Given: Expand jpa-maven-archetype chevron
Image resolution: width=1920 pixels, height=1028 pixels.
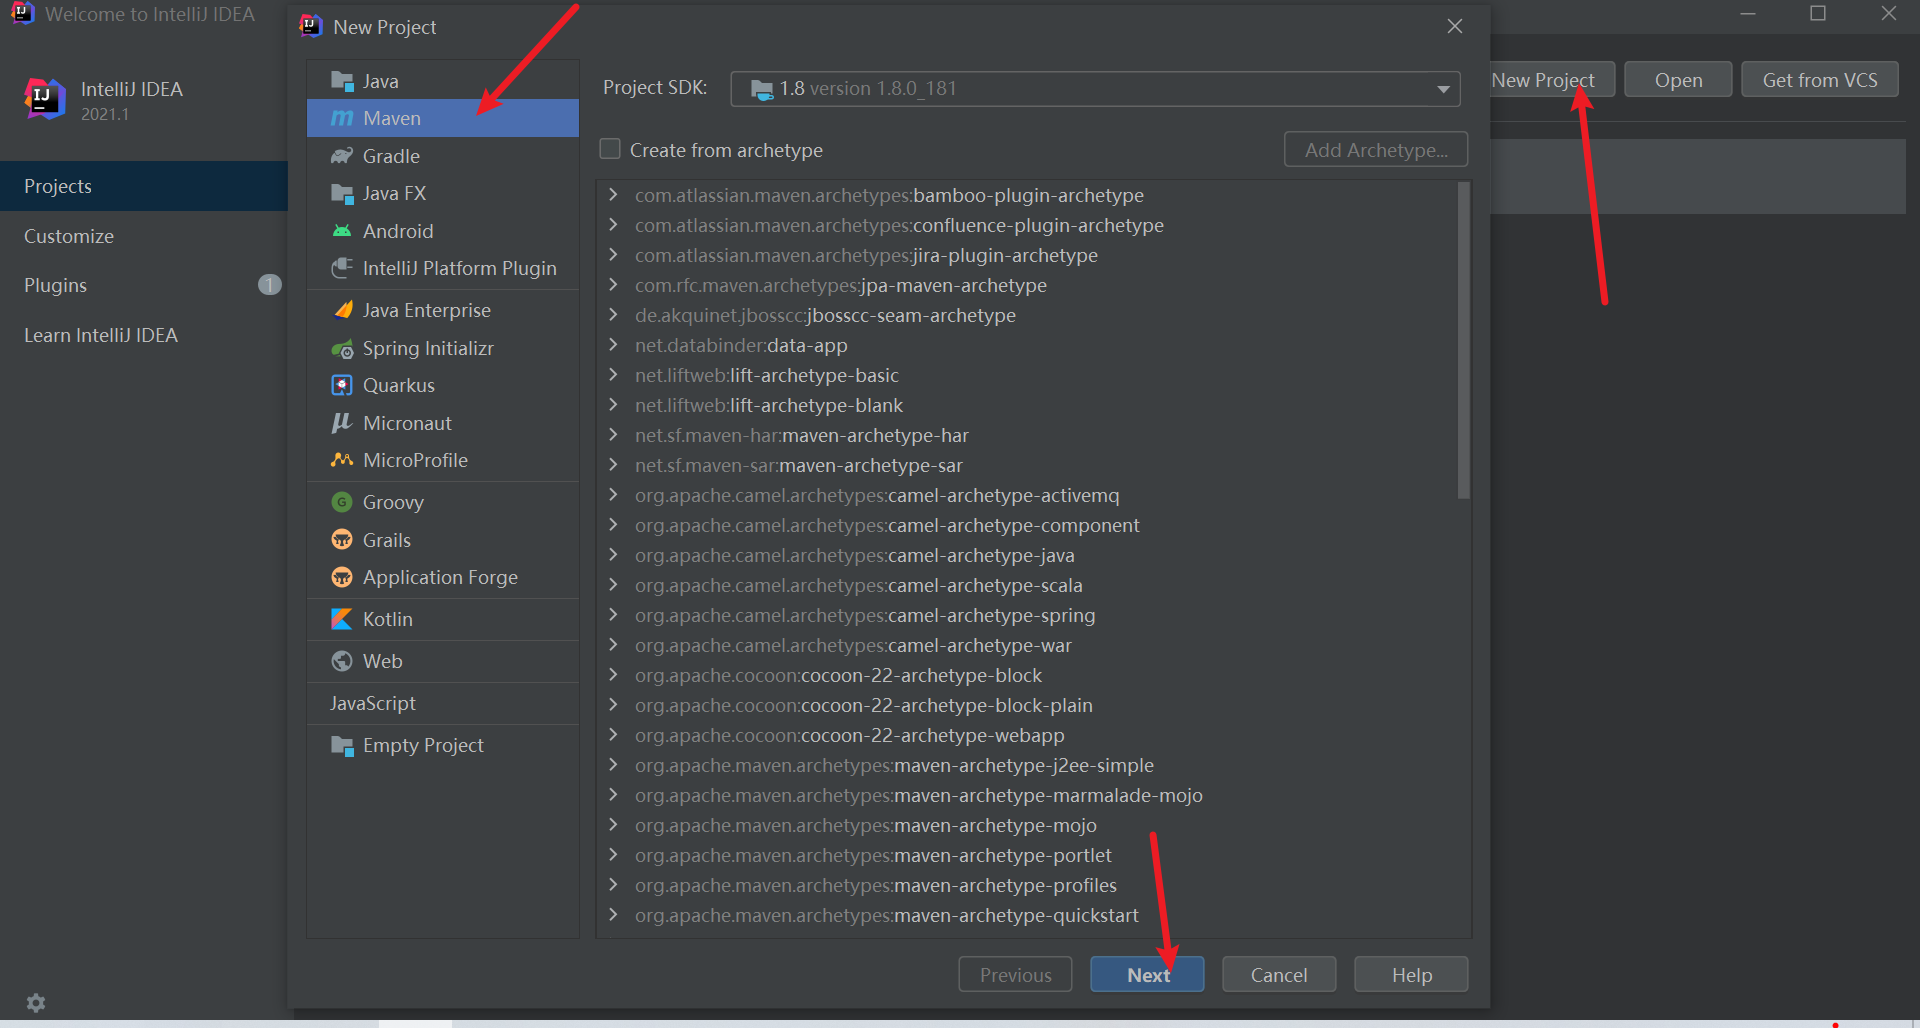Looking at the screenshot, I should (613, 284).
